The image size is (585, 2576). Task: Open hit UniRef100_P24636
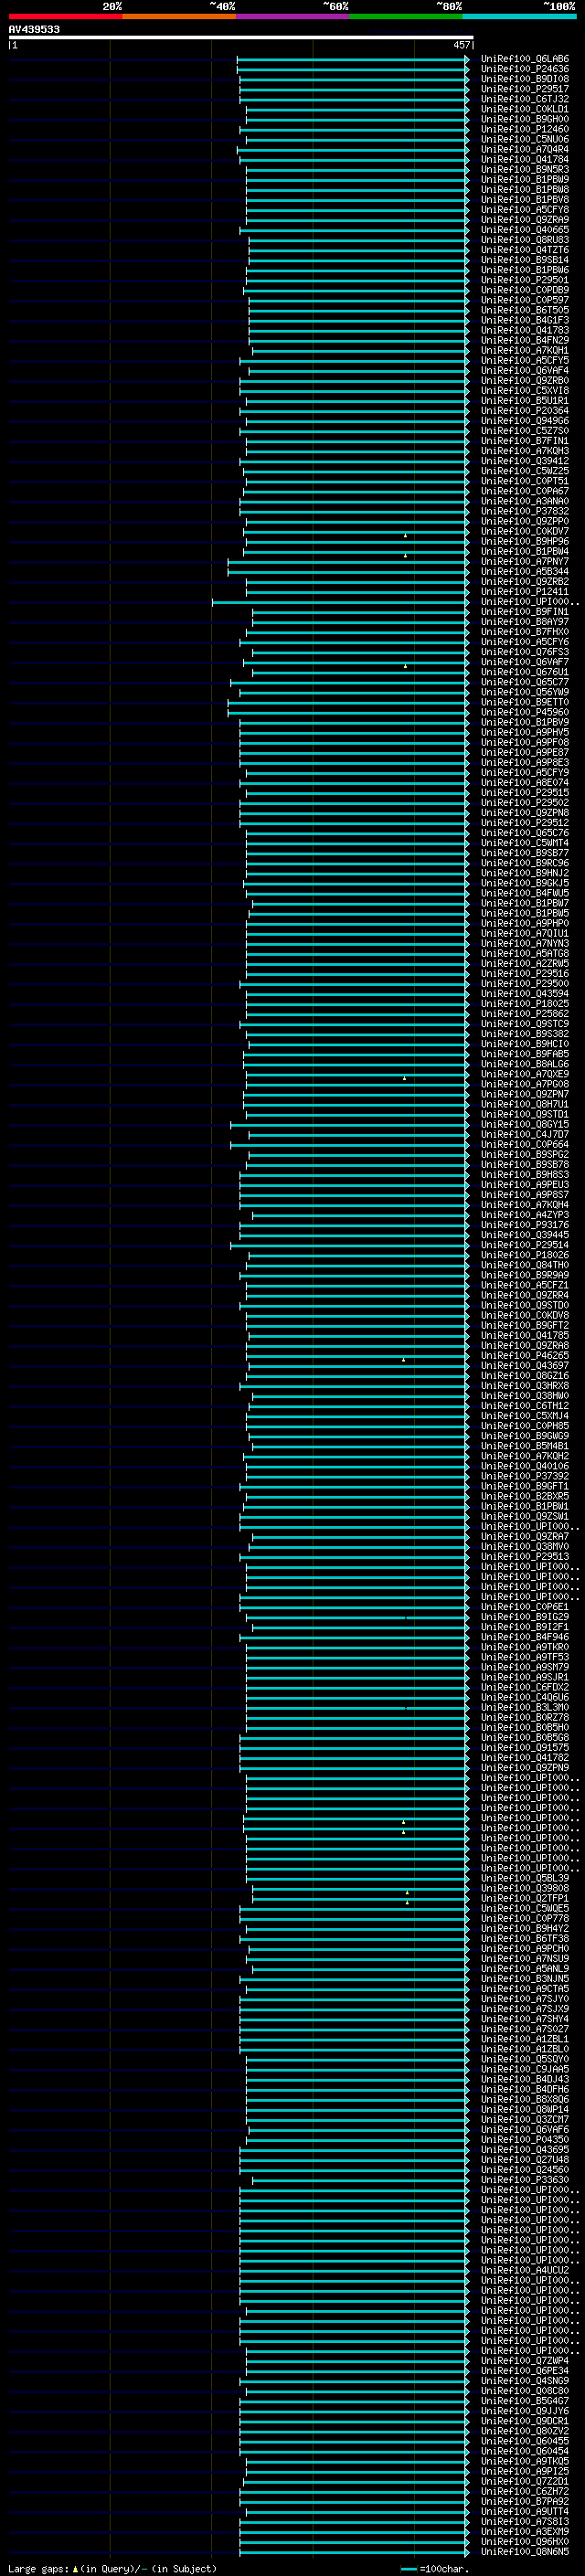point(525,69)
